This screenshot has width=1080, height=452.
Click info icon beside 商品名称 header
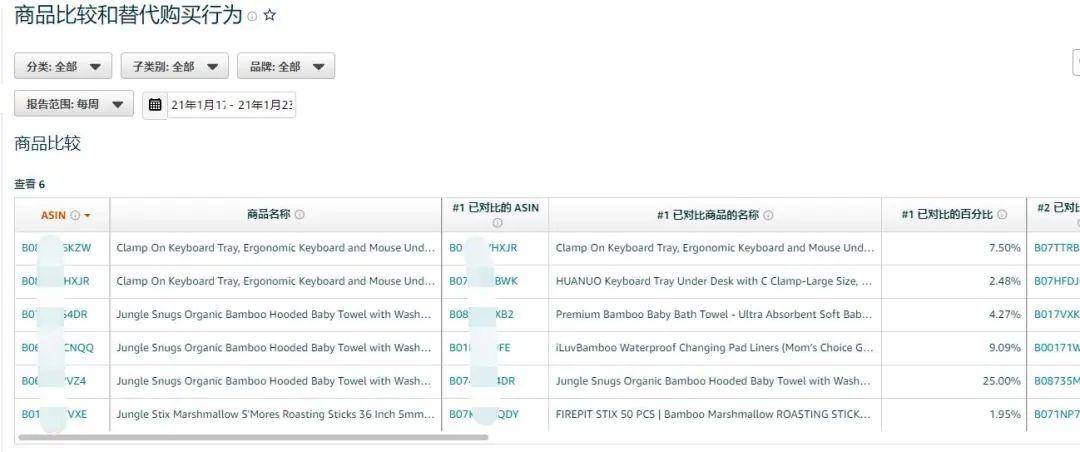point(300,214)
